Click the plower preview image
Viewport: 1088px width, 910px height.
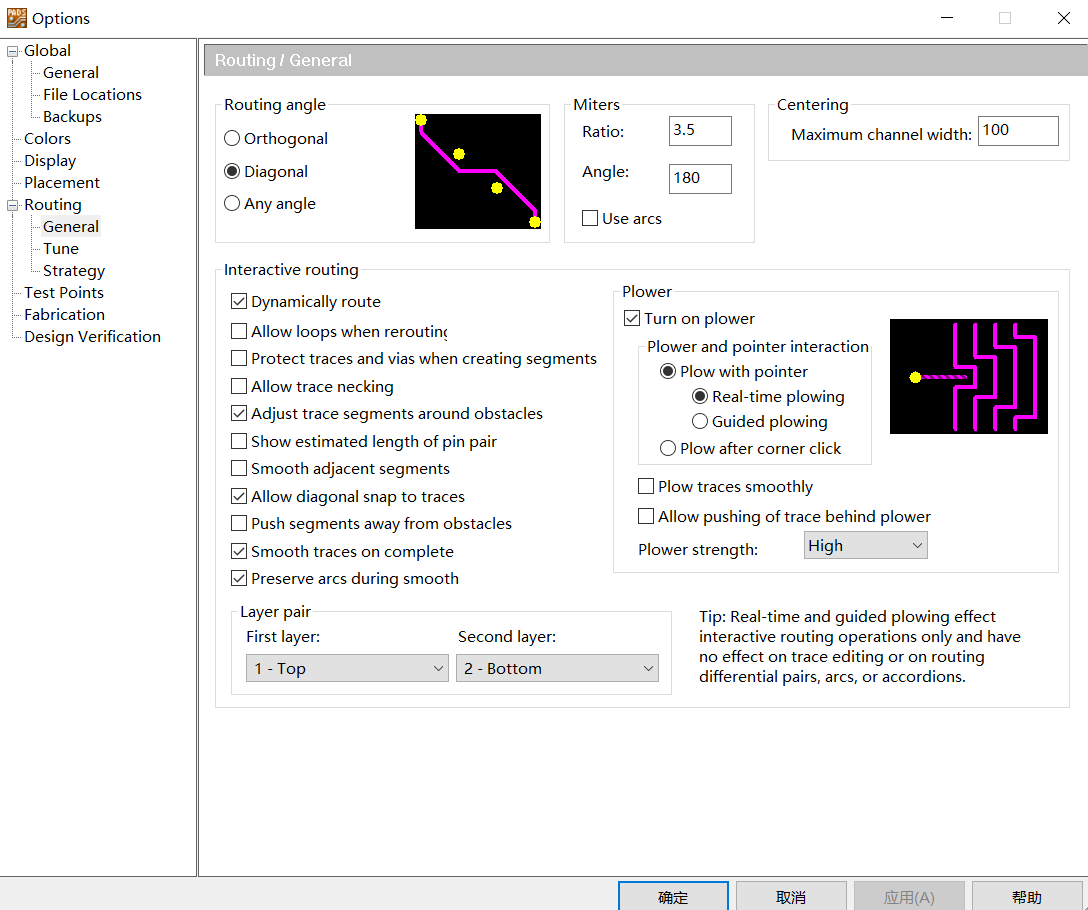[x=969, y=377]
